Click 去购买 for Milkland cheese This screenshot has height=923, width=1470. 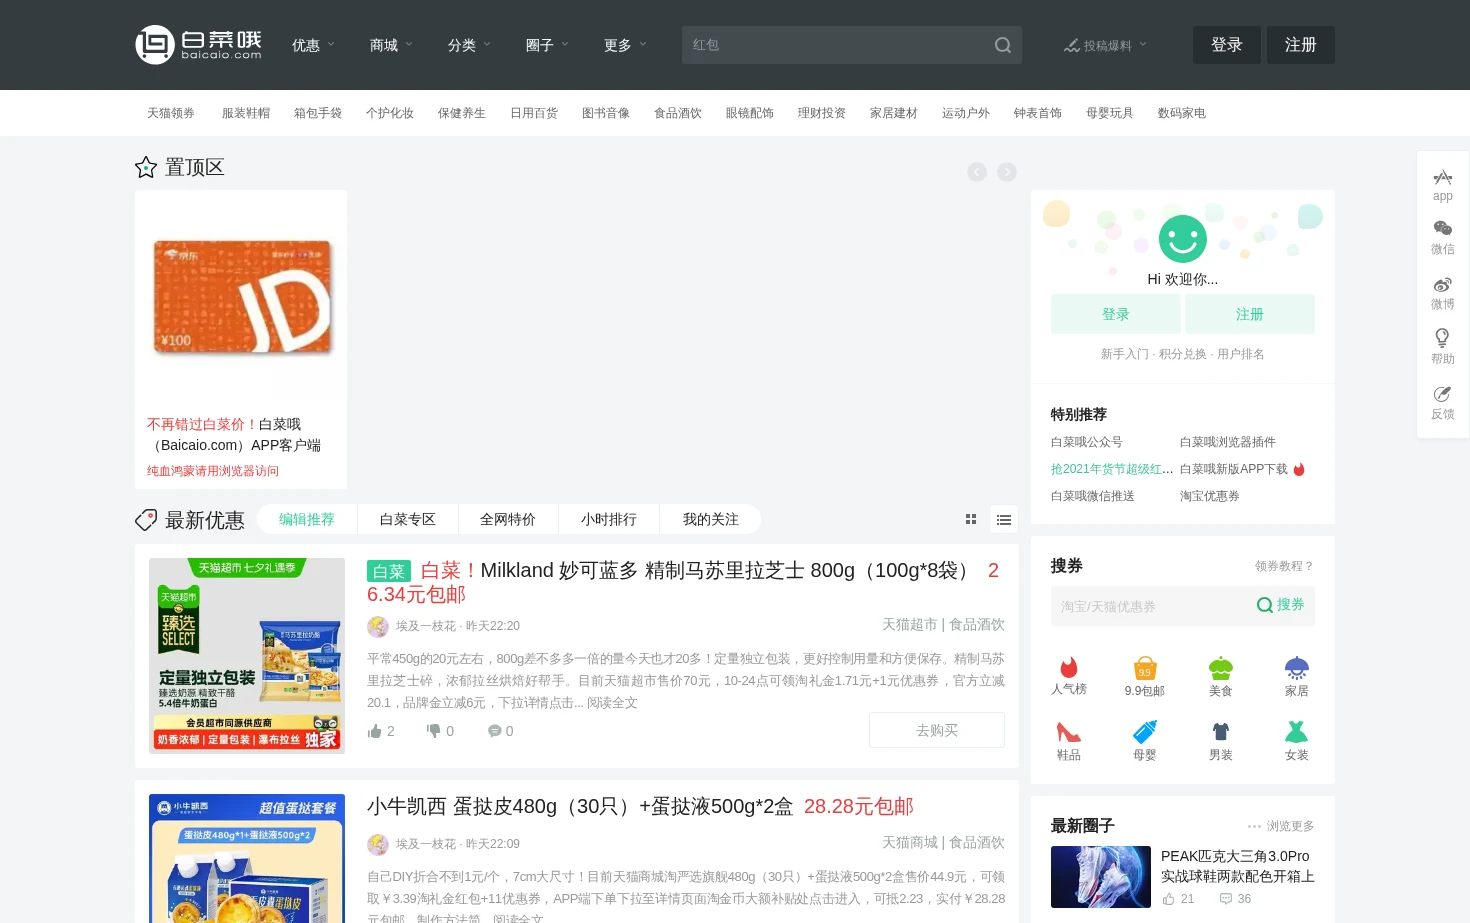tap(937, 730)
